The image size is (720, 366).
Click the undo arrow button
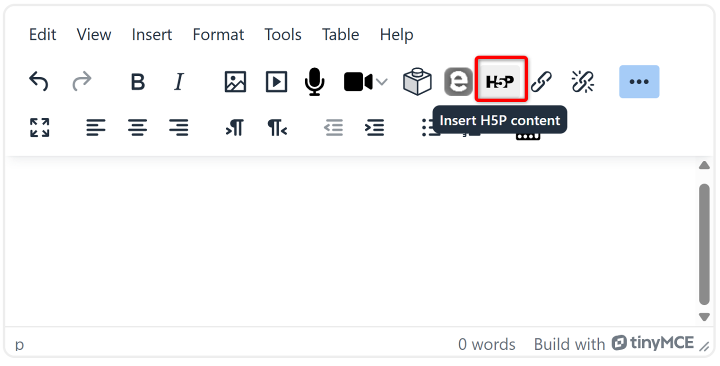pyautogui.click(x=39, y=82)
